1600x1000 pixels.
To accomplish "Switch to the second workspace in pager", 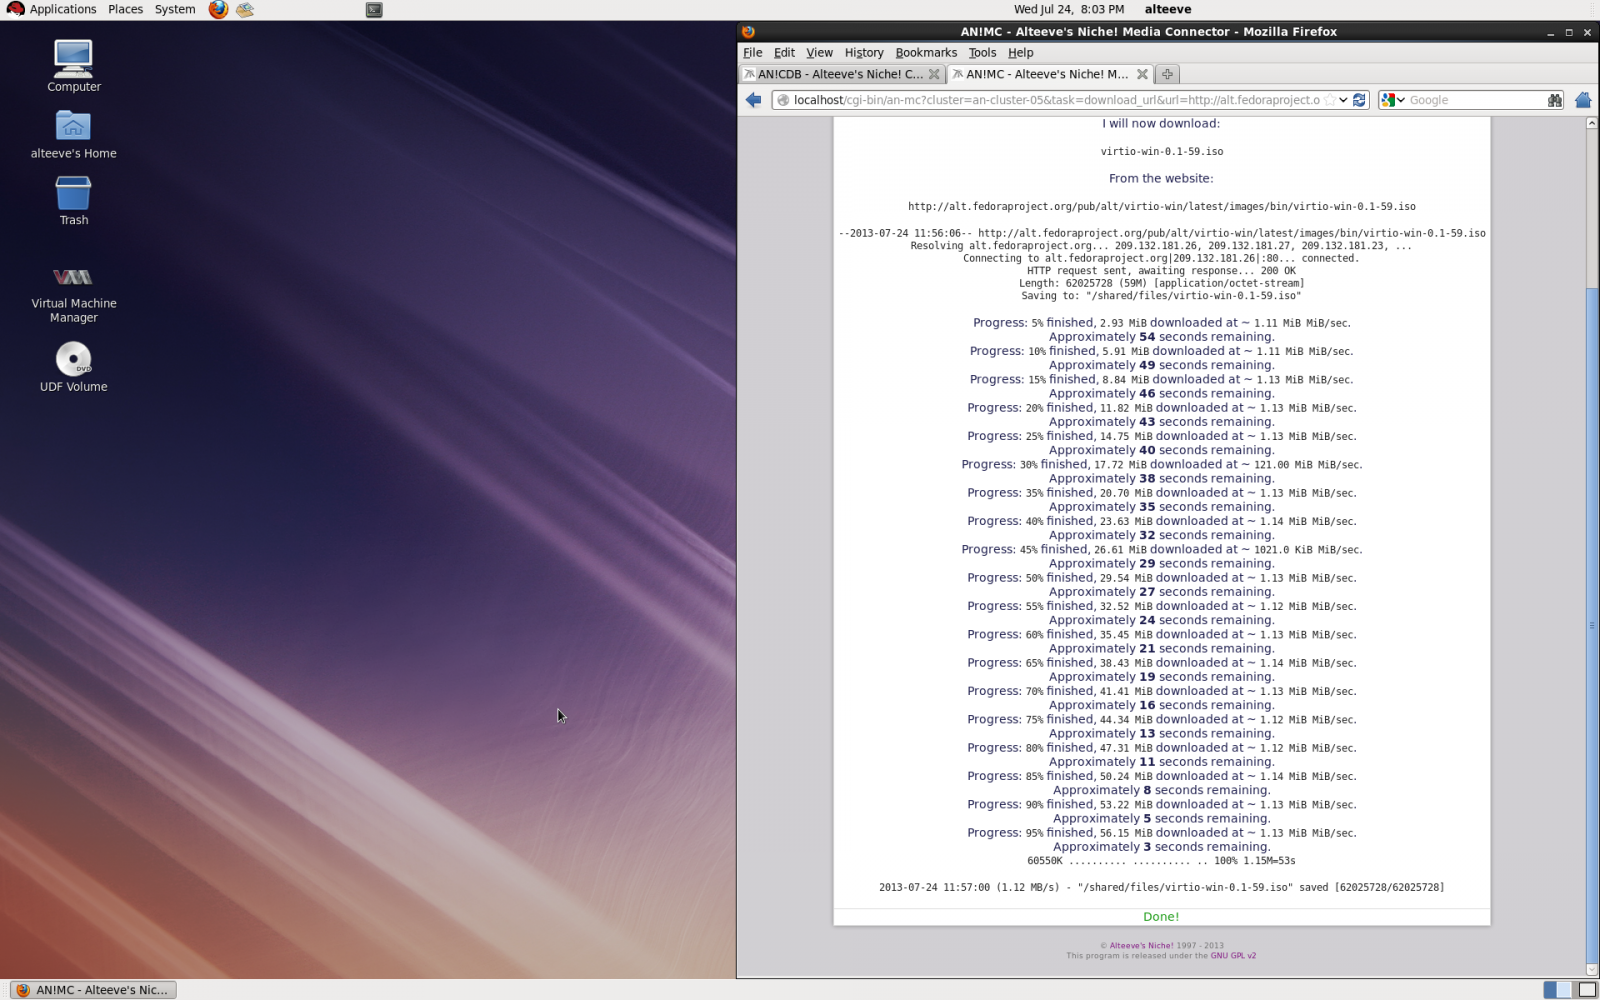I will click(x=1586, y=990).
